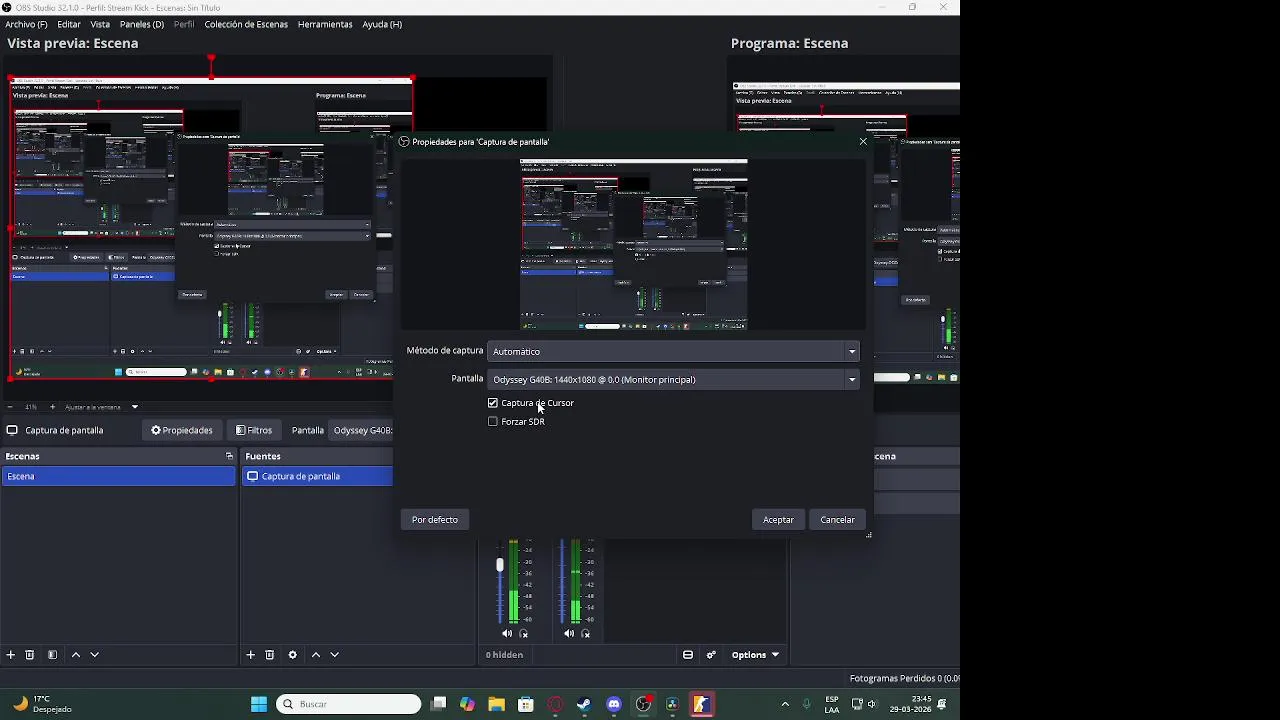Close the properties dialog with X
Screen dimensions: 1280x720
point(863,142)
